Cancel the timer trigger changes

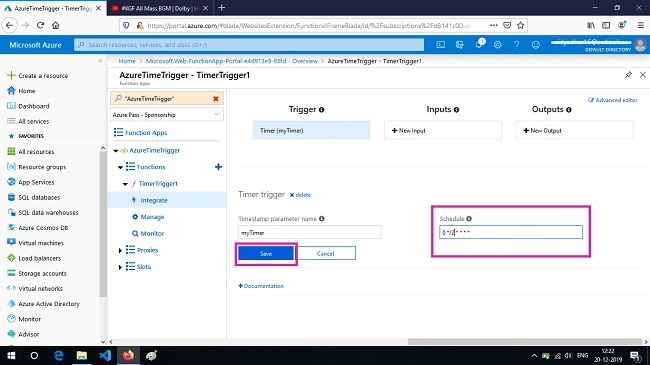(325, 253)
